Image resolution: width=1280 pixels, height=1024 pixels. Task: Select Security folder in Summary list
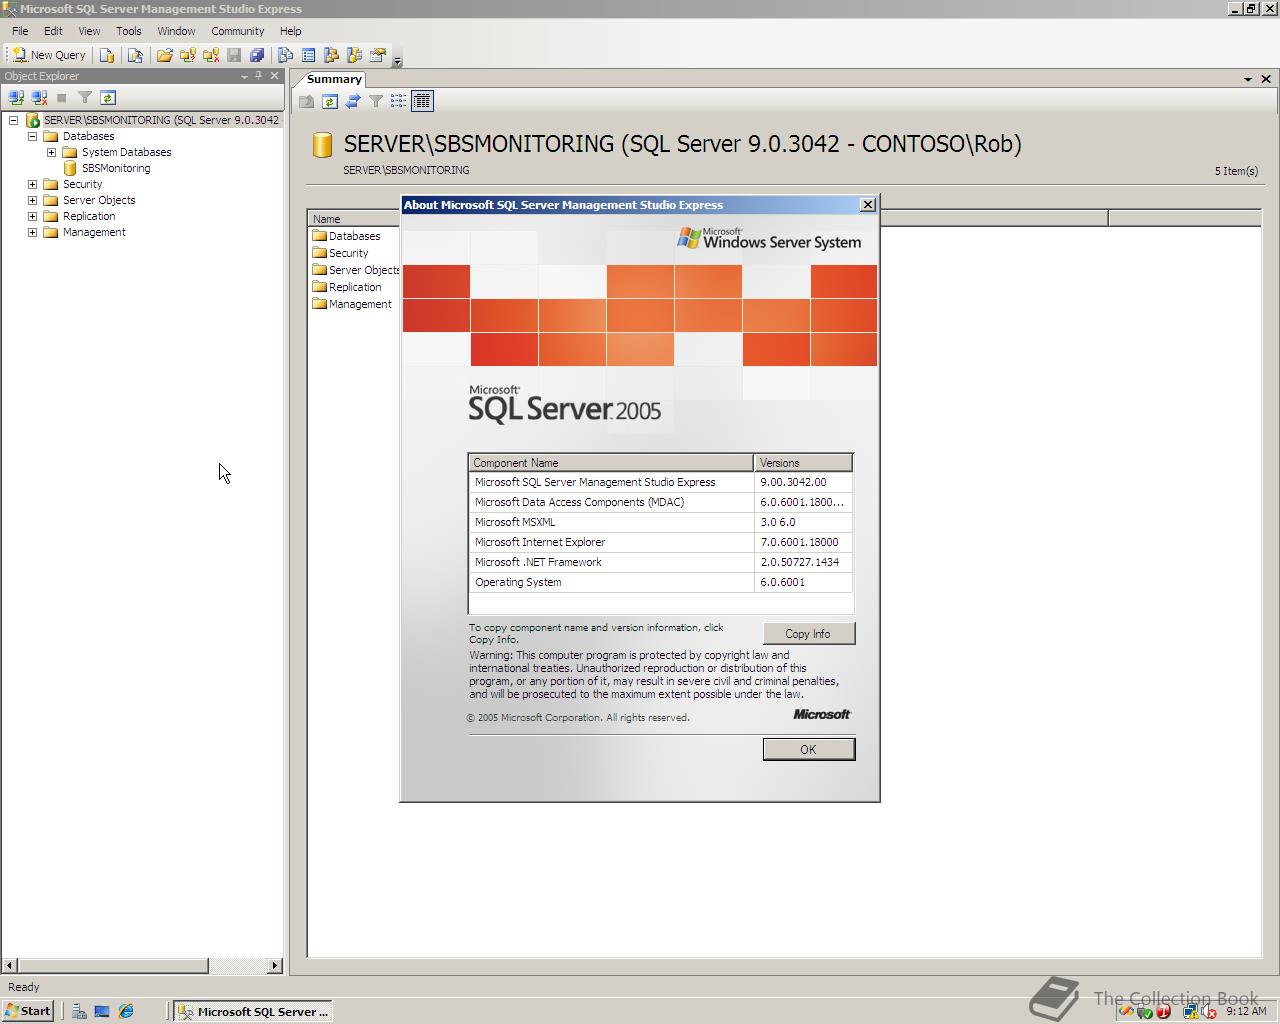(340, 253)
